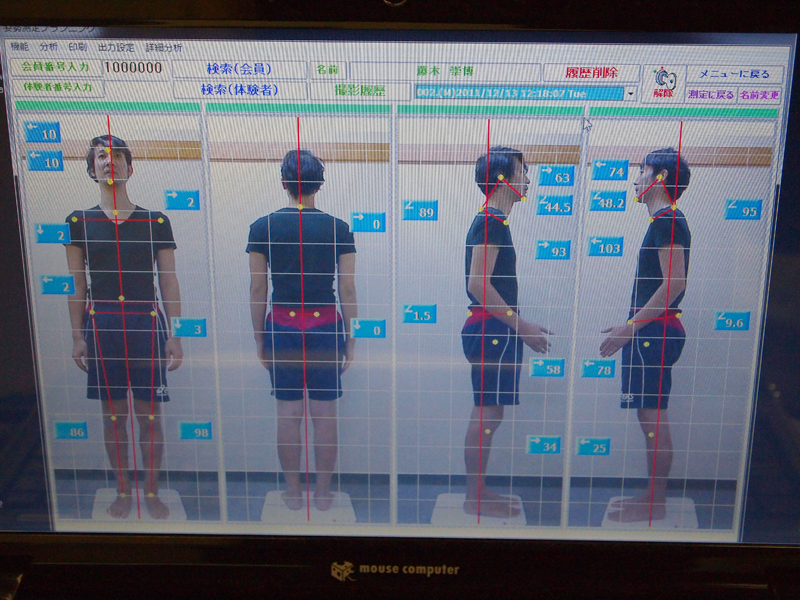This screenshot has width=800, height=600.
Task: Click the blue 86 knee value tag
Action: [71, 431]
